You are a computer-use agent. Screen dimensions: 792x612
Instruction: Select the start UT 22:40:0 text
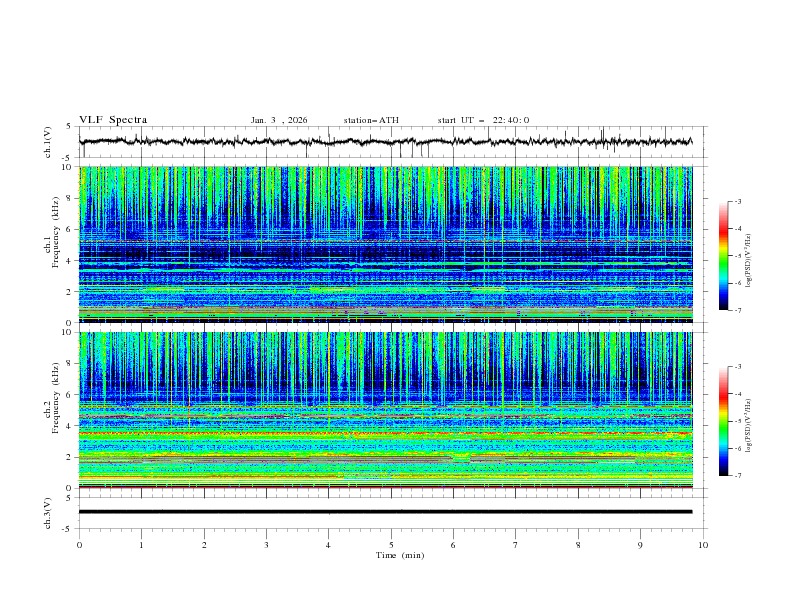click(x=484, y=120)
